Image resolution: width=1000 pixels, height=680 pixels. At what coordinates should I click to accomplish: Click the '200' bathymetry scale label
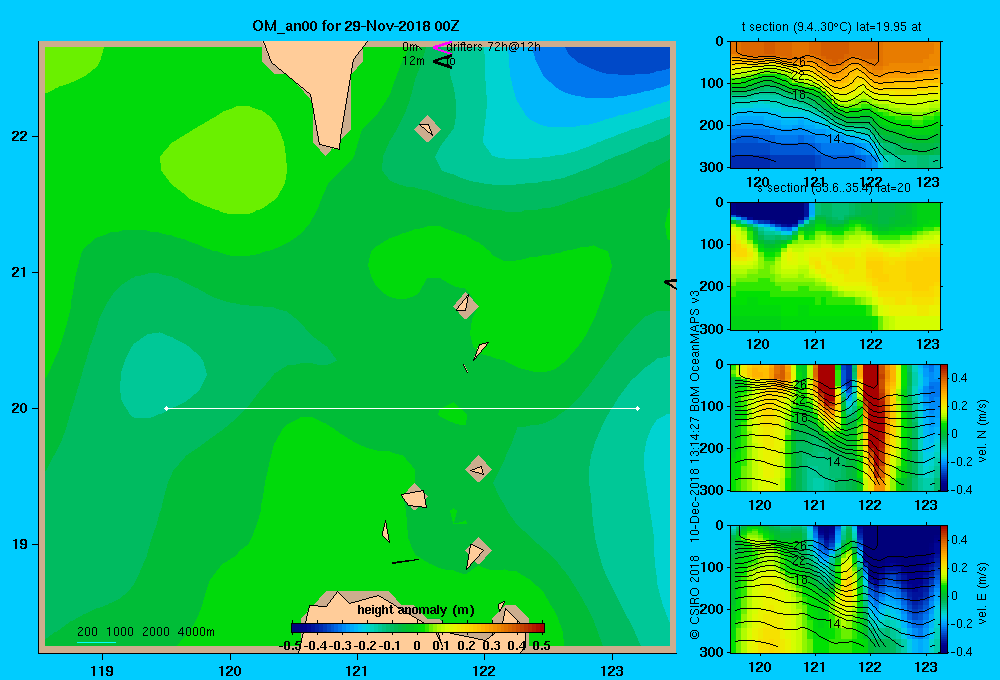87,632
